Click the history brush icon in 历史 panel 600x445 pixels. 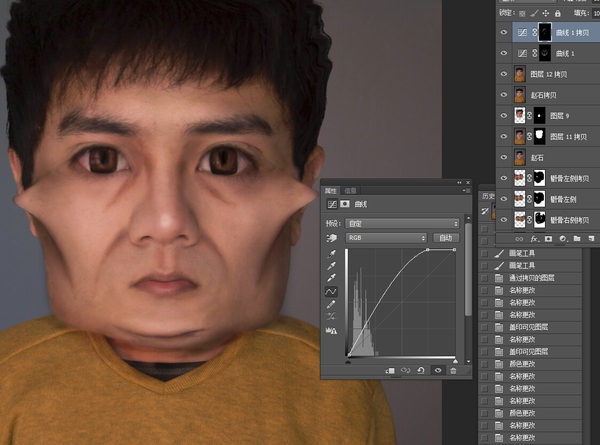coord(485,211)
